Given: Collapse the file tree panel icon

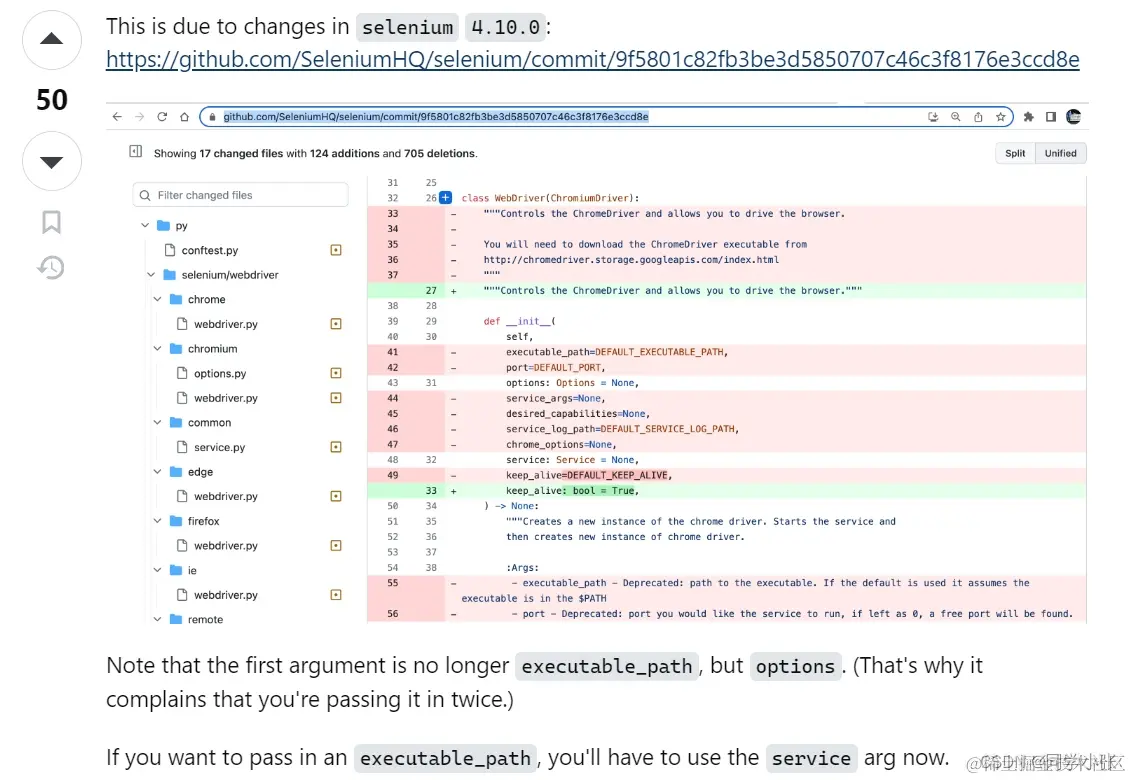Looking at the screenshot, I should pyautogui.click(x=136, y=152).
